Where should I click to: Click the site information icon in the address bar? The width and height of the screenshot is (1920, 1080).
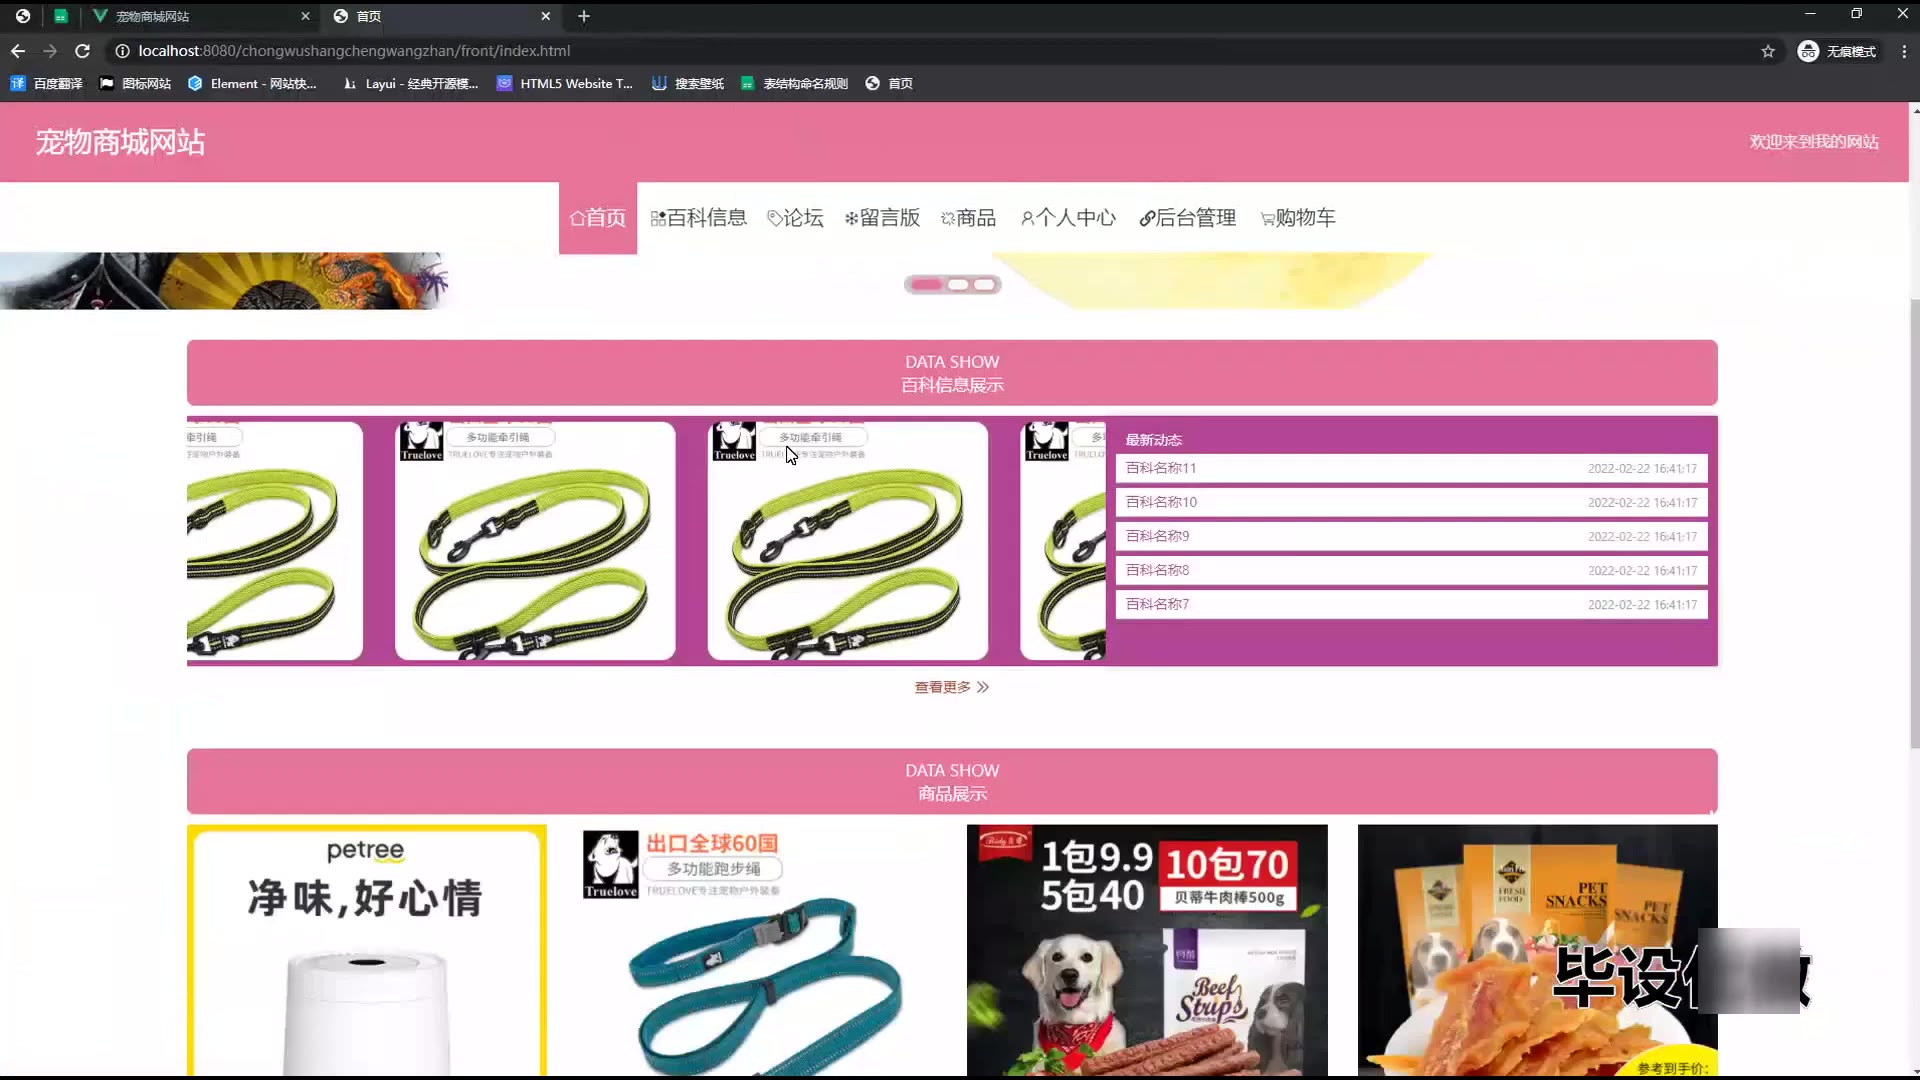click(122, 51)
